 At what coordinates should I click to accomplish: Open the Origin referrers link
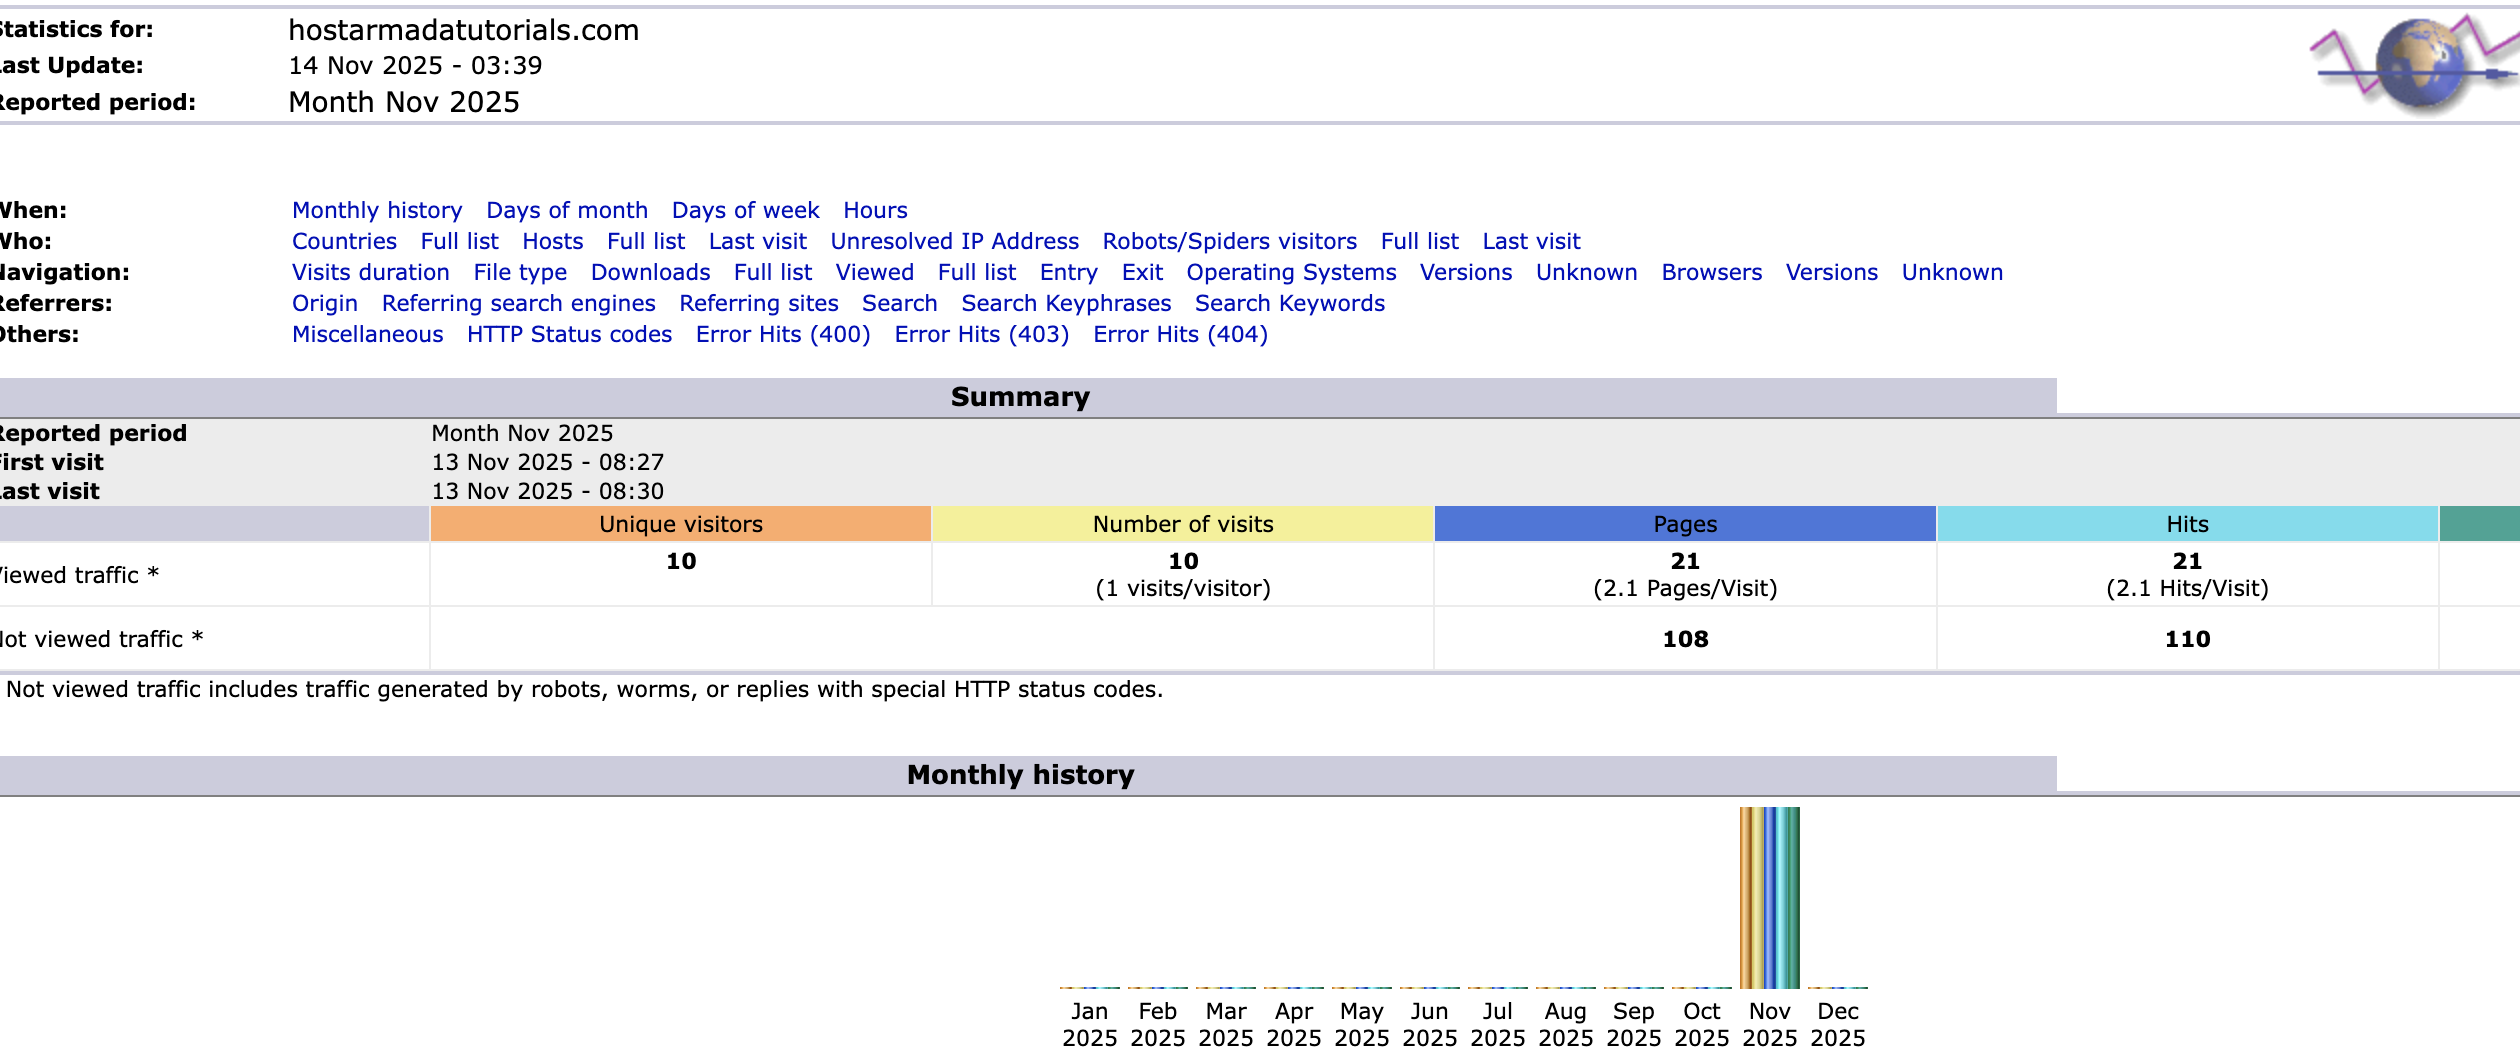tap(324, 304)
